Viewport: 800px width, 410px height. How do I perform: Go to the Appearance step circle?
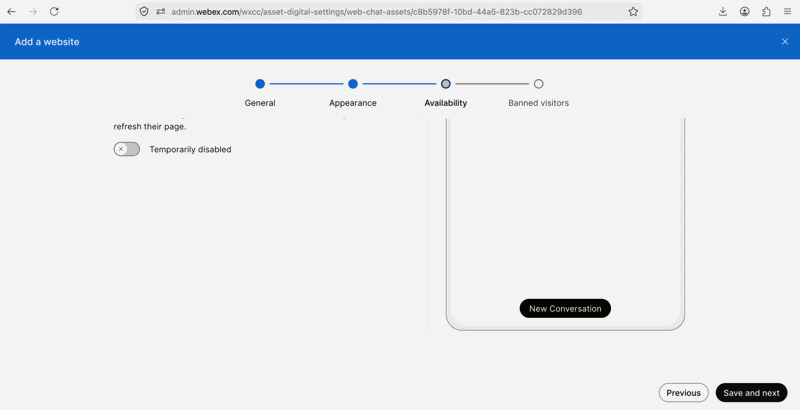click(x=353, y=84)
